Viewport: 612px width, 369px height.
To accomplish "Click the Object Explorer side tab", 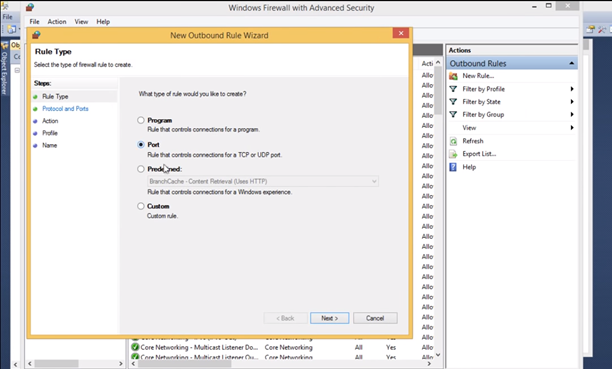I will tap(4, 69).
